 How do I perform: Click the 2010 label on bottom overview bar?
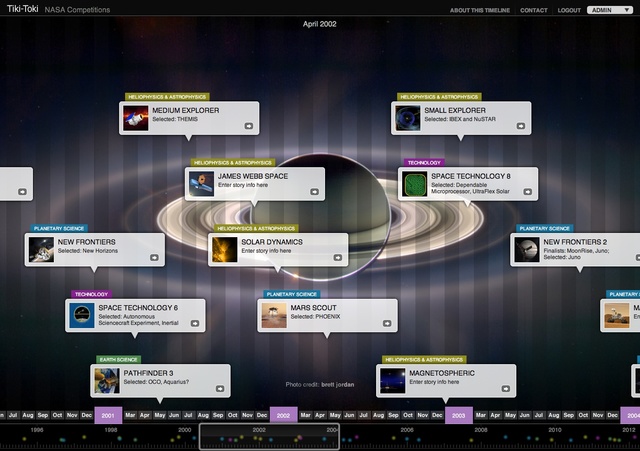click(x=555, y=430)
